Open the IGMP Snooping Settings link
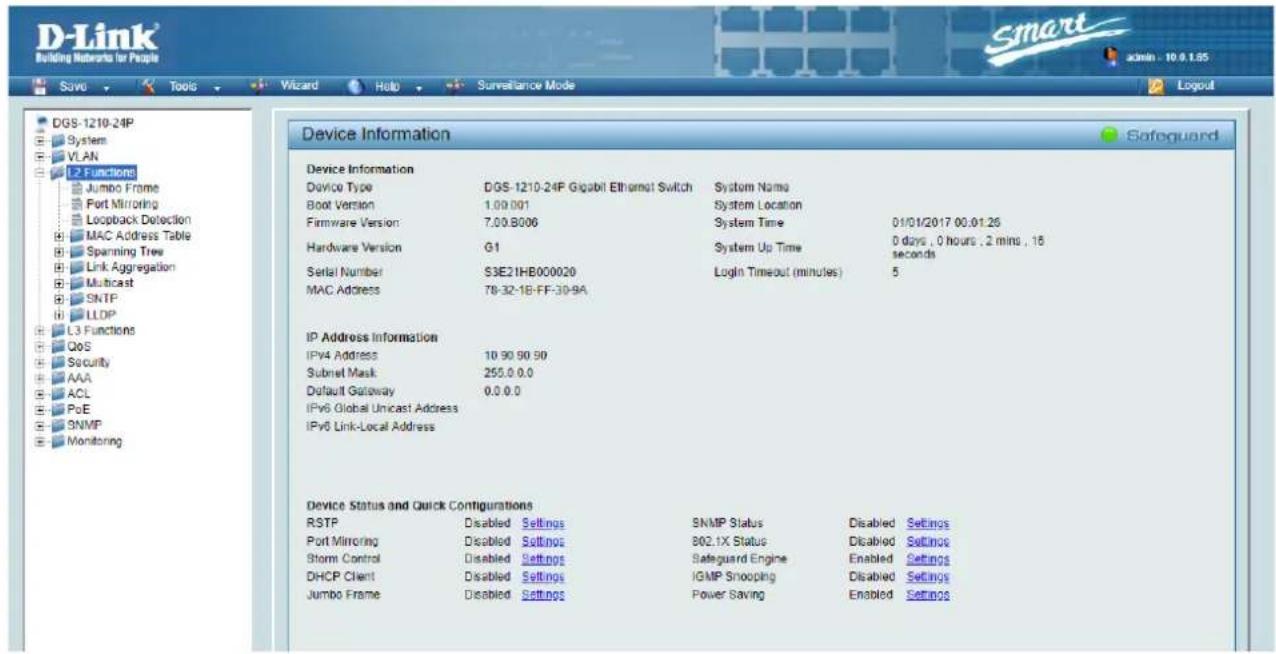The height and width of the screenshot is (654, 1276). [x=927, y=577]
